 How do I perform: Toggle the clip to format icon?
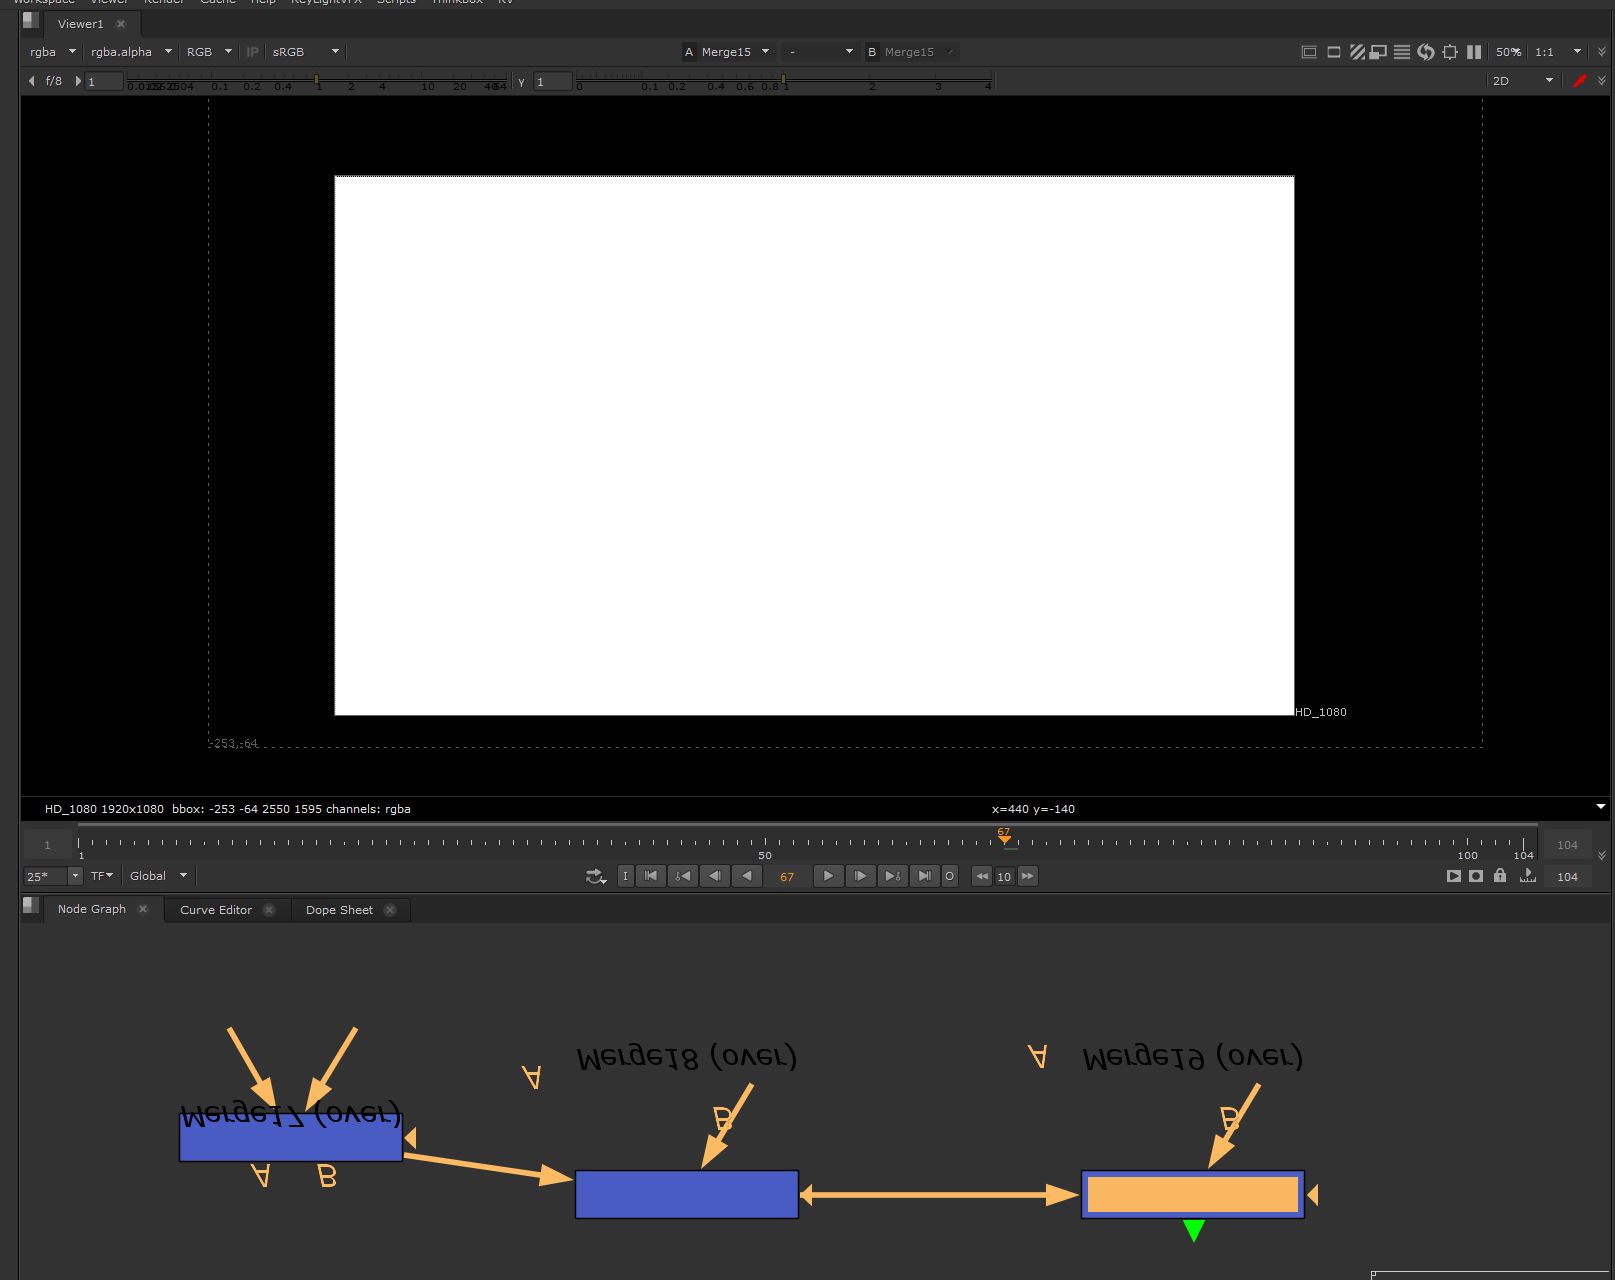(x=1309, y=52)
